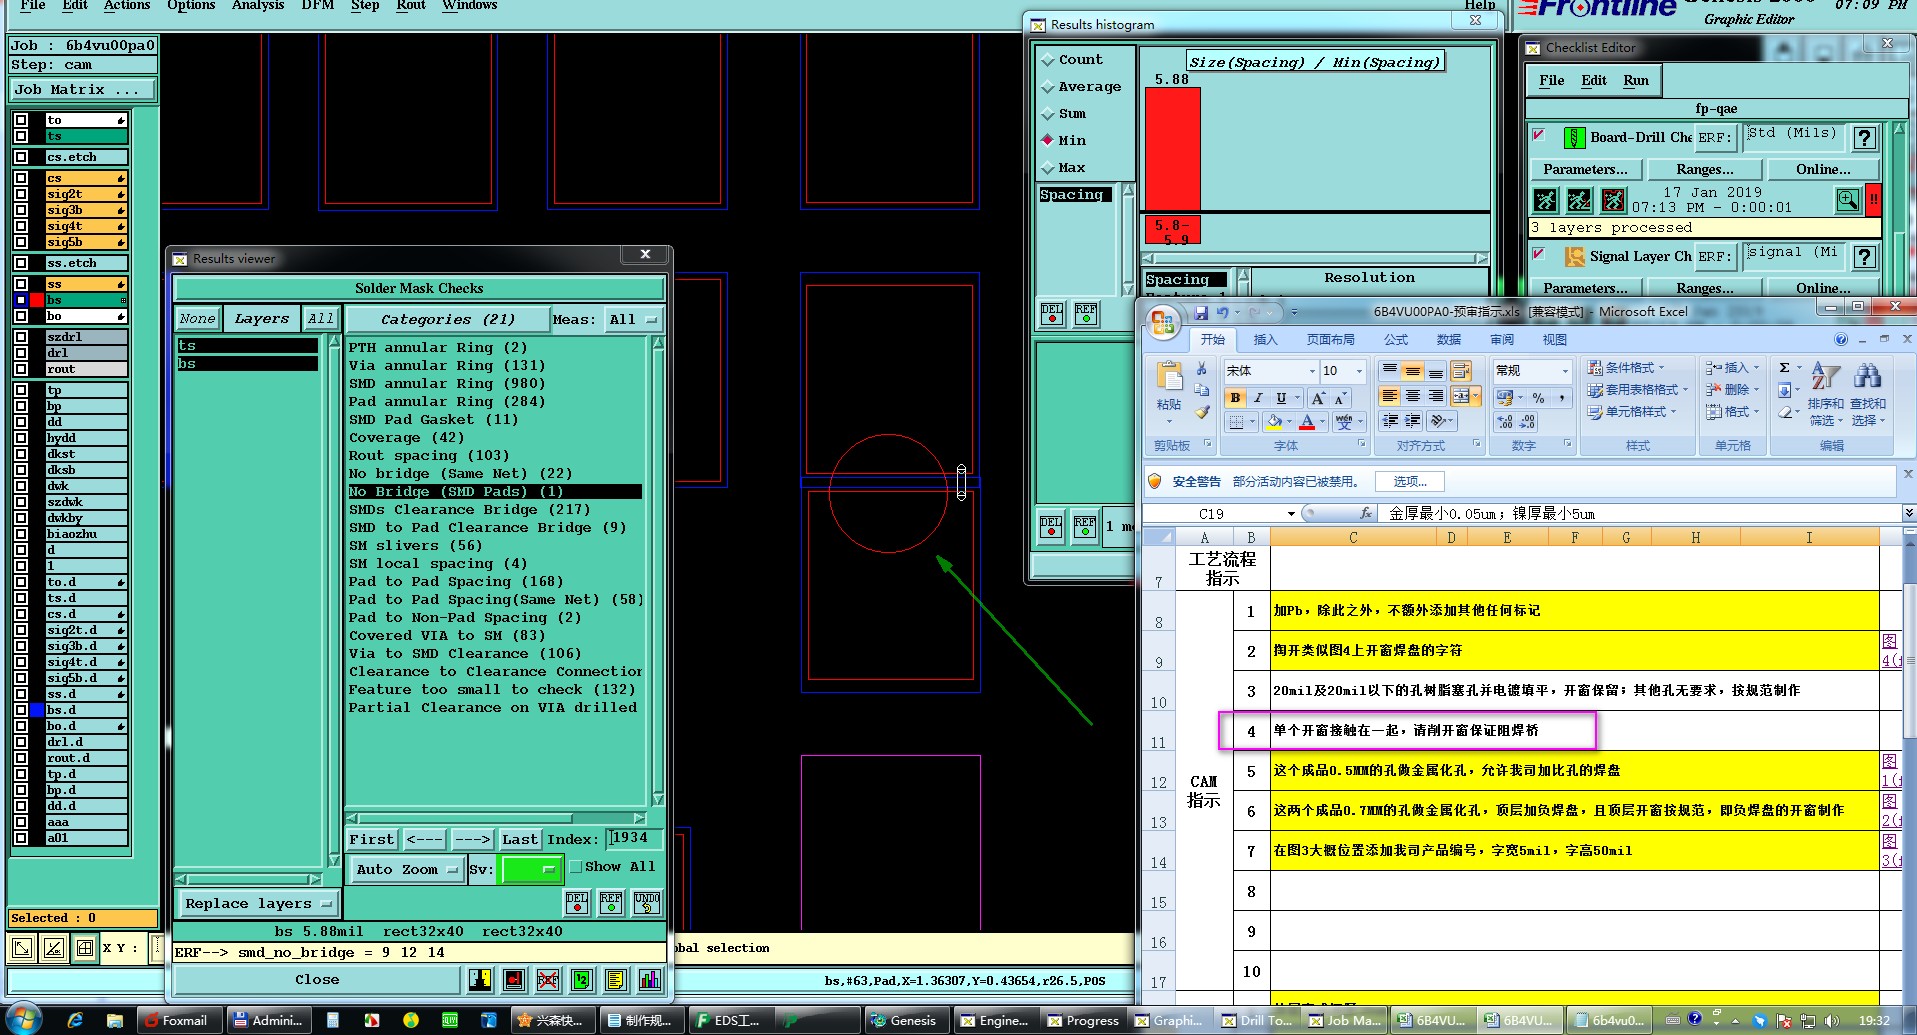Select the Max radio option
Viewport: 1917px width, 1035px height.
[1048, 168]
